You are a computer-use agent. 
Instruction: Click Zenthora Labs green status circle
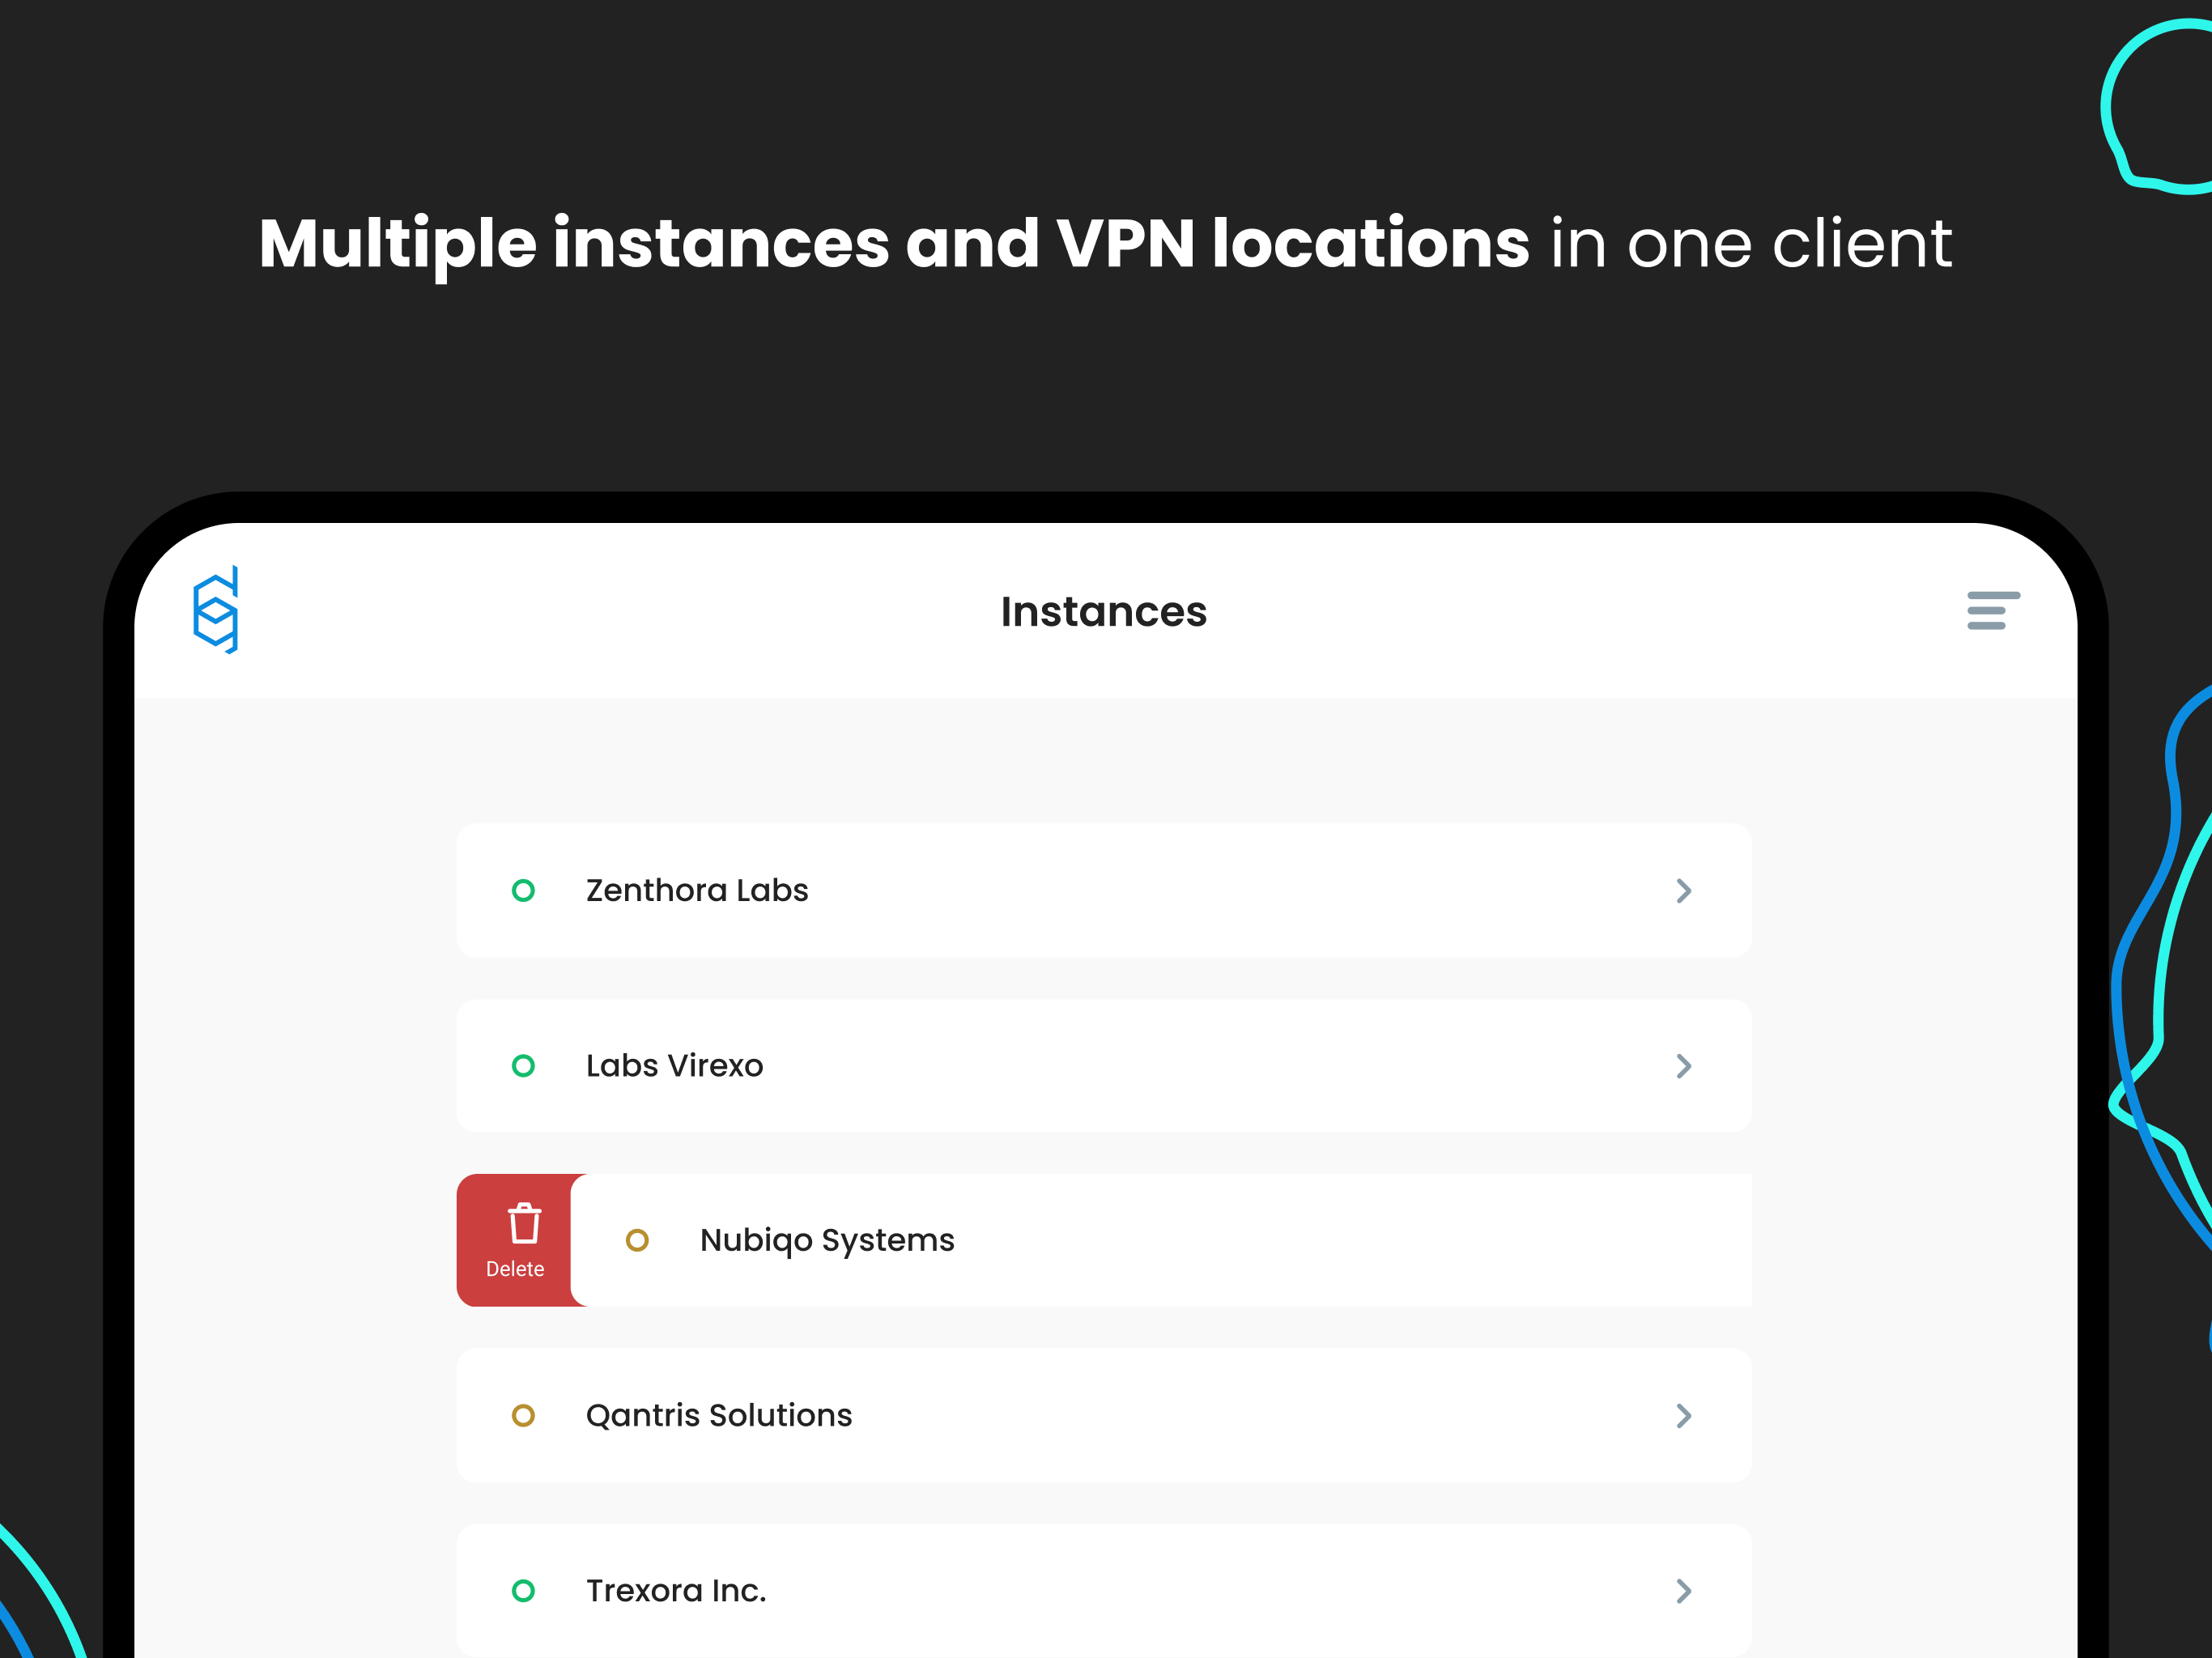pos(523,890)
